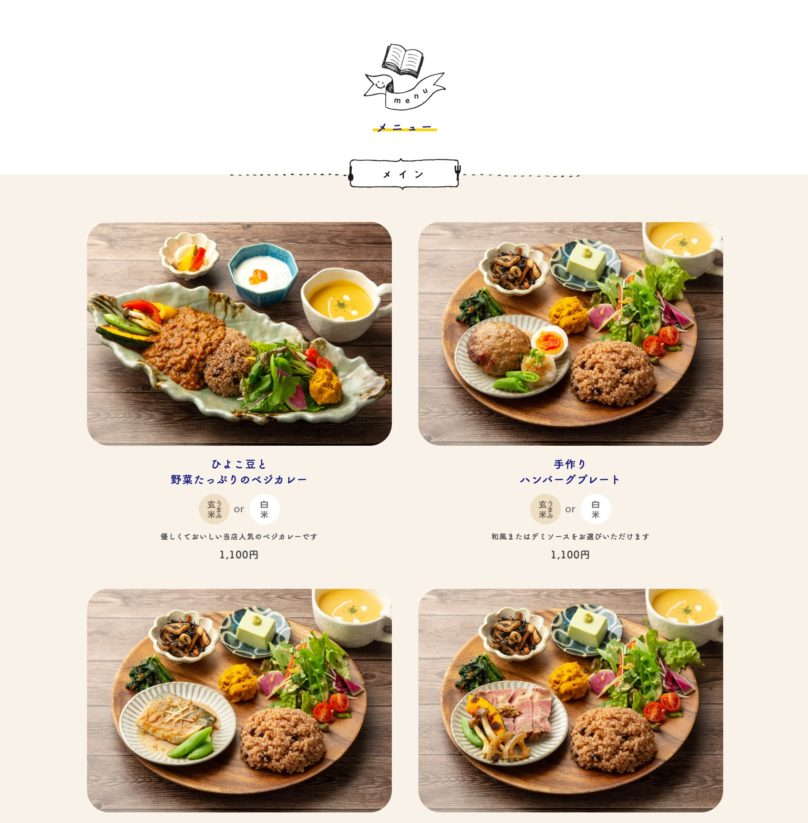Click the hamburg plate 1,100円 price
The image size is (808, 823).
pyautogui.click(x=570, y=554)
